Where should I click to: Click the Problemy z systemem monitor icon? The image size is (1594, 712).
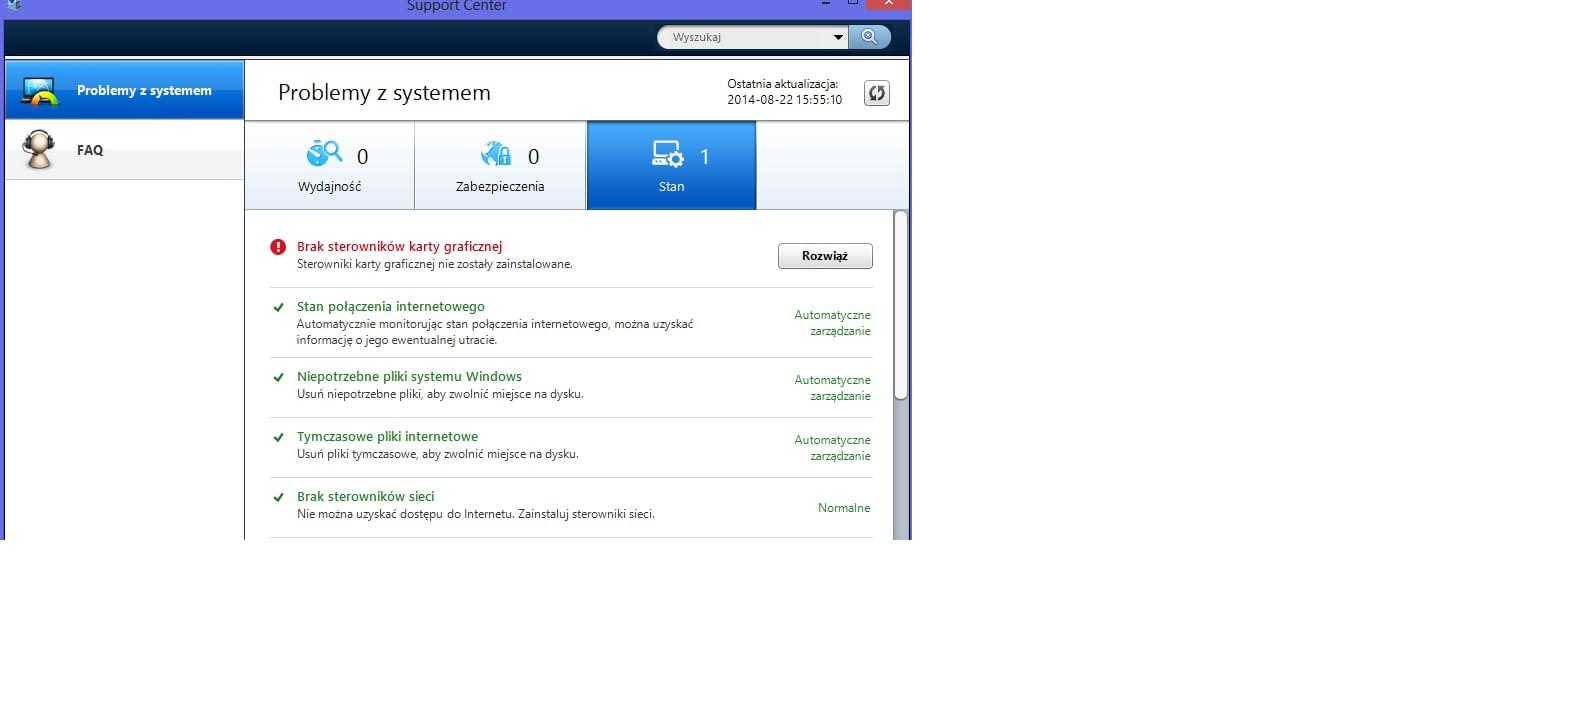click(39, 91)
